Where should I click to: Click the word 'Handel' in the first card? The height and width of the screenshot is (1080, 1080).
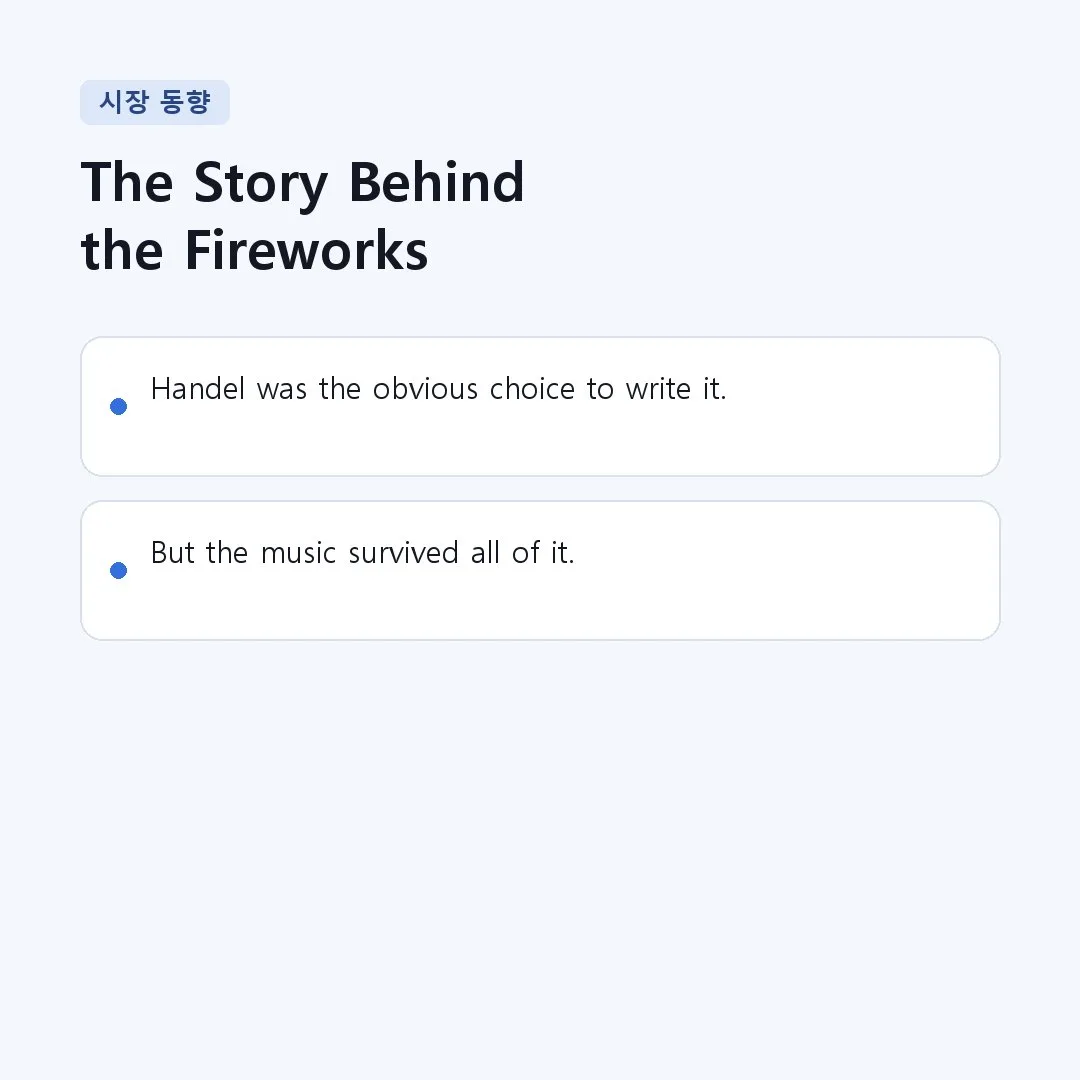click(198, 388)
